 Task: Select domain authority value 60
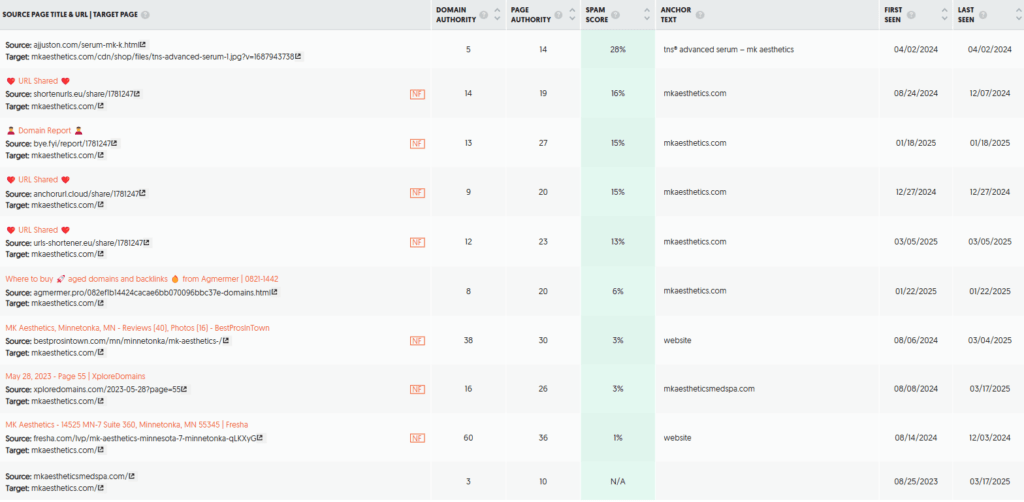[x=468, y=438]
